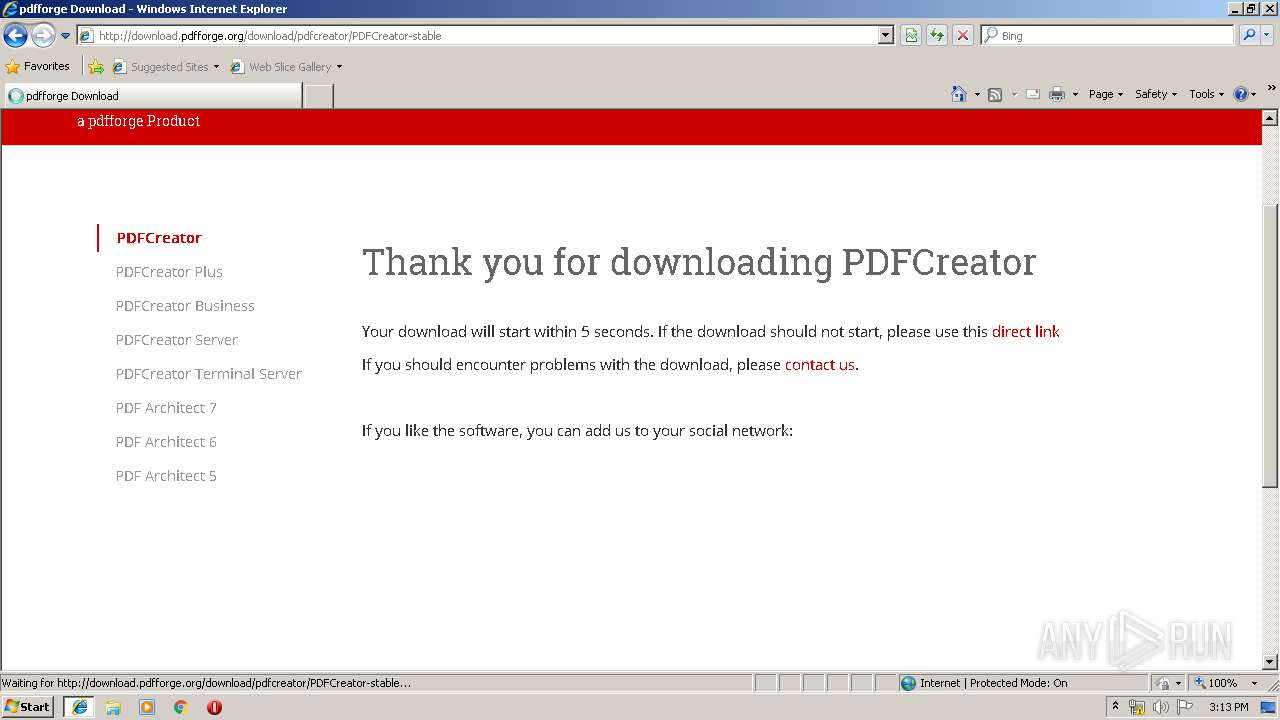This screenshot has height=720, width=1280.
Task: Open the Safety menu
Action: (x=1156, y=94)
